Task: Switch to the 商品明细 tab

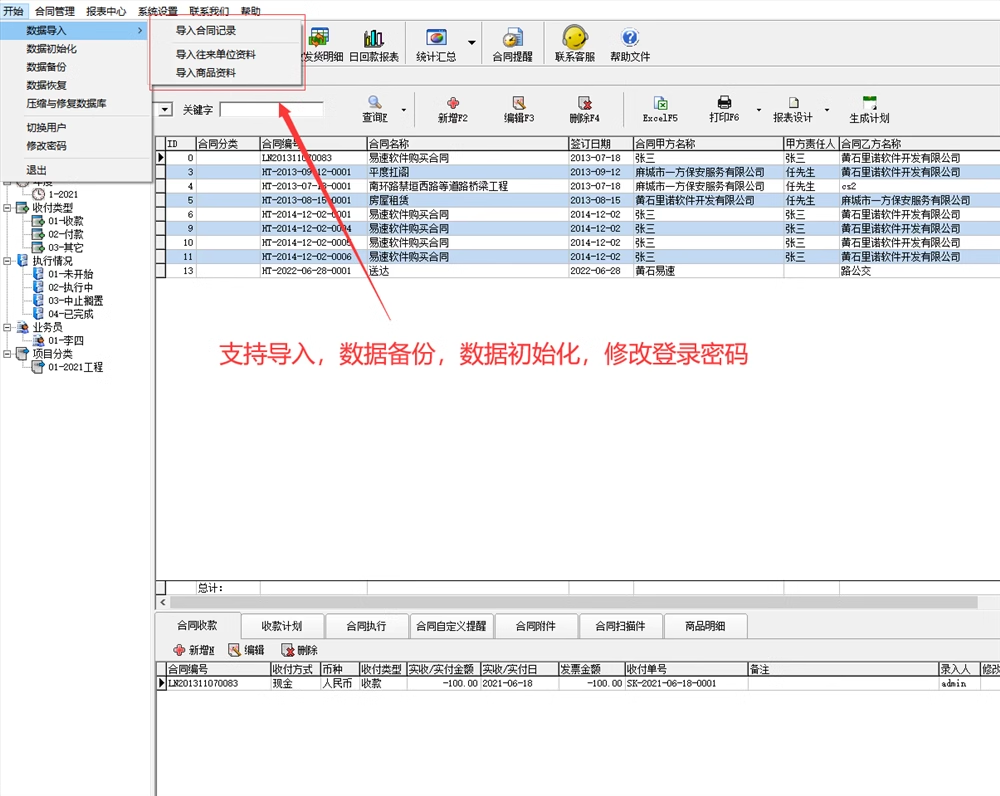Action: 705,626
